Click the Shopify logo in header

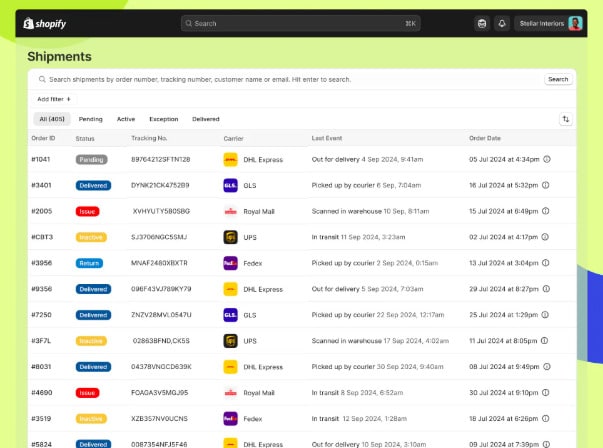45,23
